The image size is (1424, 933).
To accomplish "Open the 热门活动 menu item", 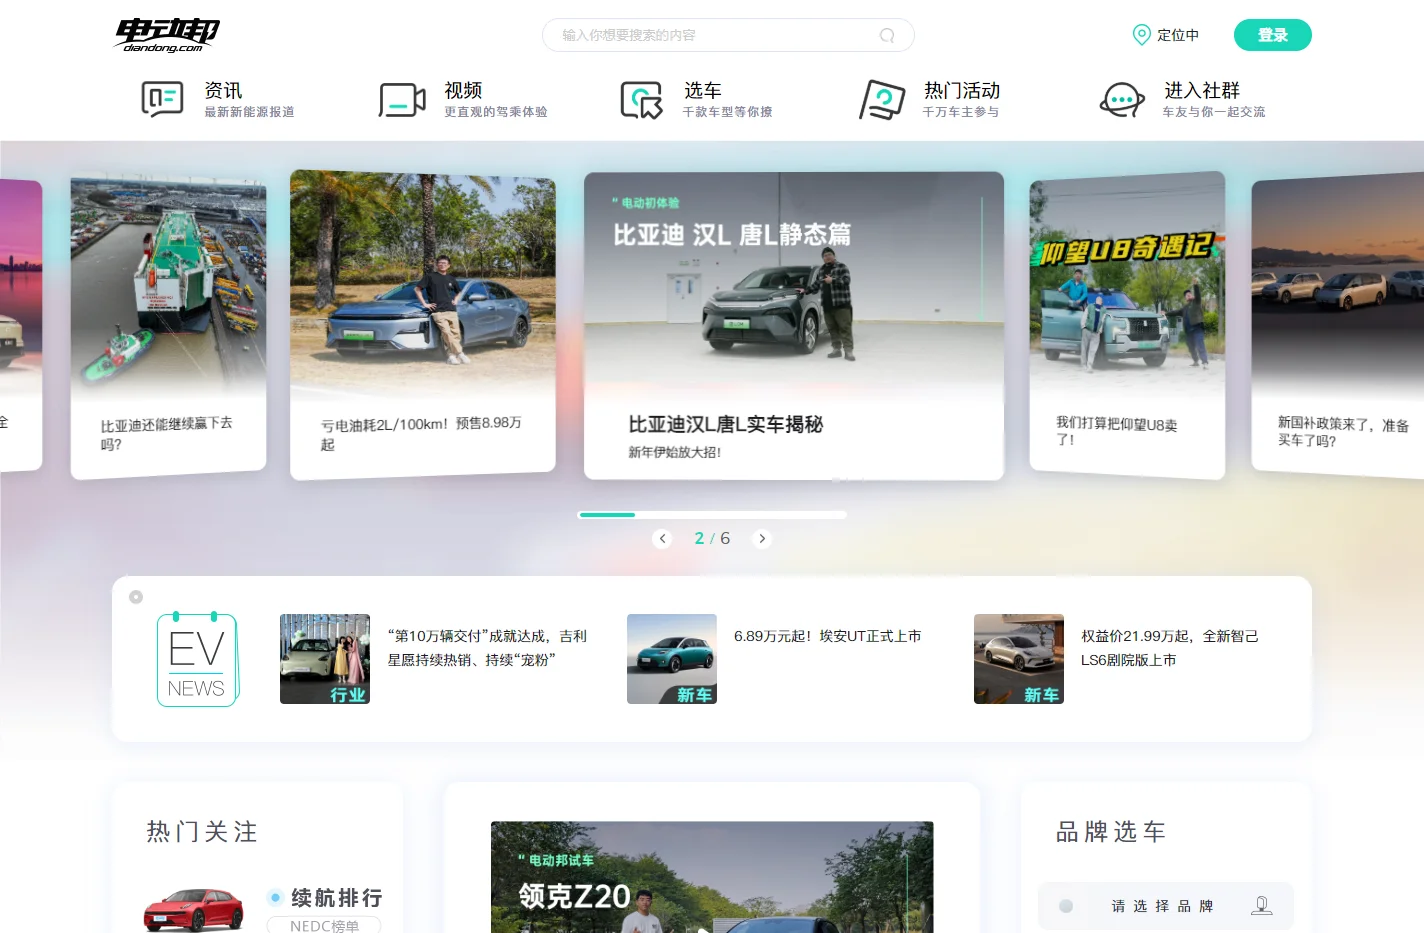I will 962,90.
